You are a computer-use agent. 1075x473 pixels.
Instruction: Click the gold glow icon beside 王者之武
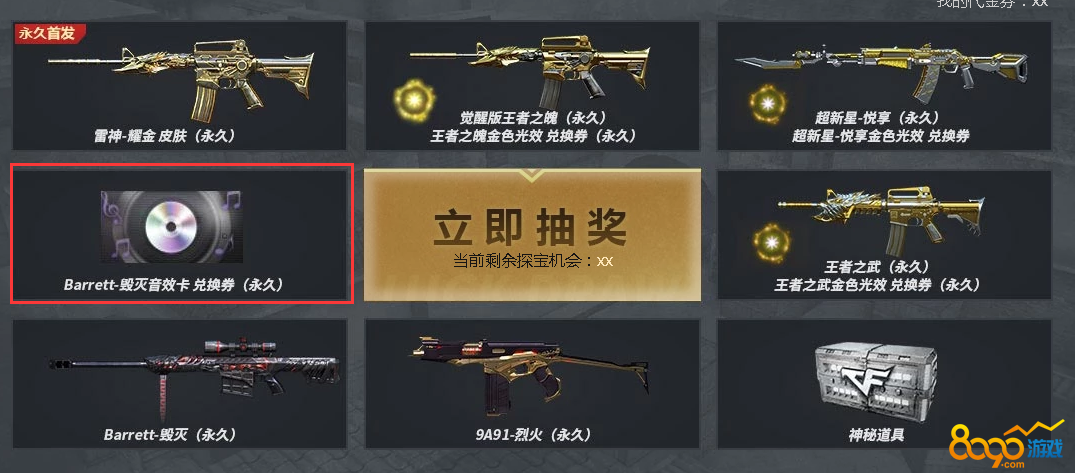coord(771,243)
